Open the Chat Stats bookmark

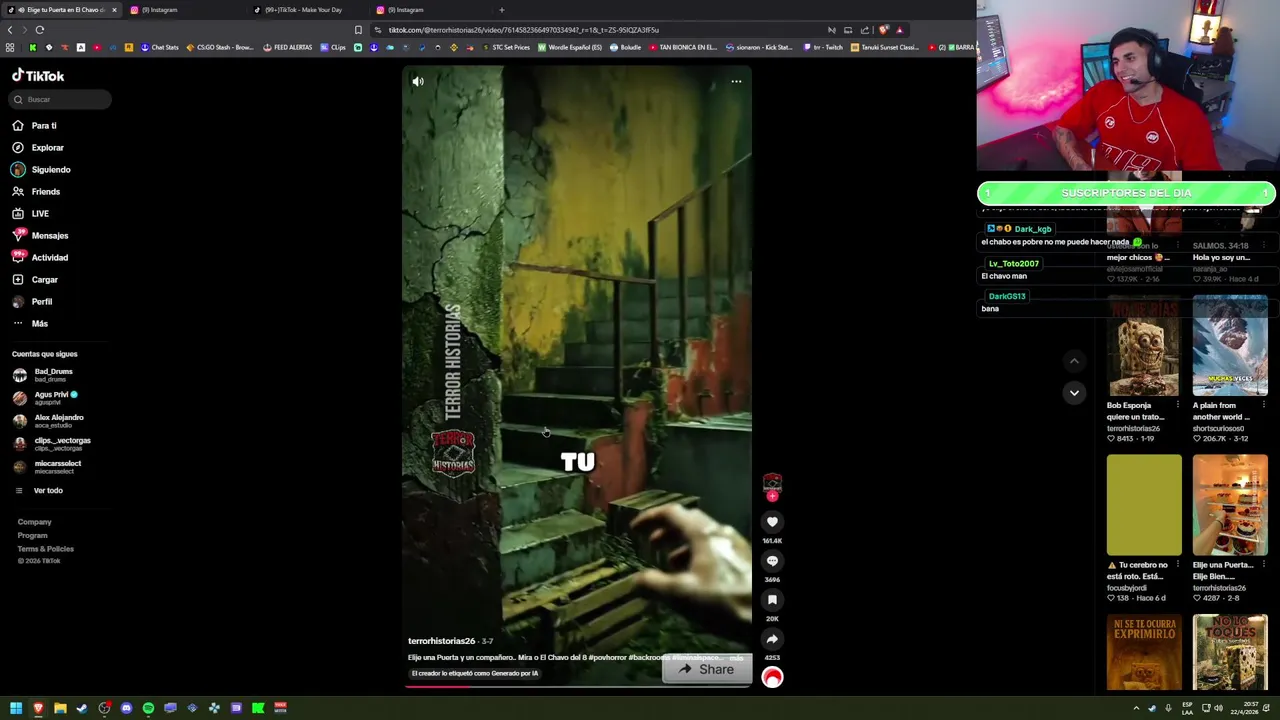[159, 47]
